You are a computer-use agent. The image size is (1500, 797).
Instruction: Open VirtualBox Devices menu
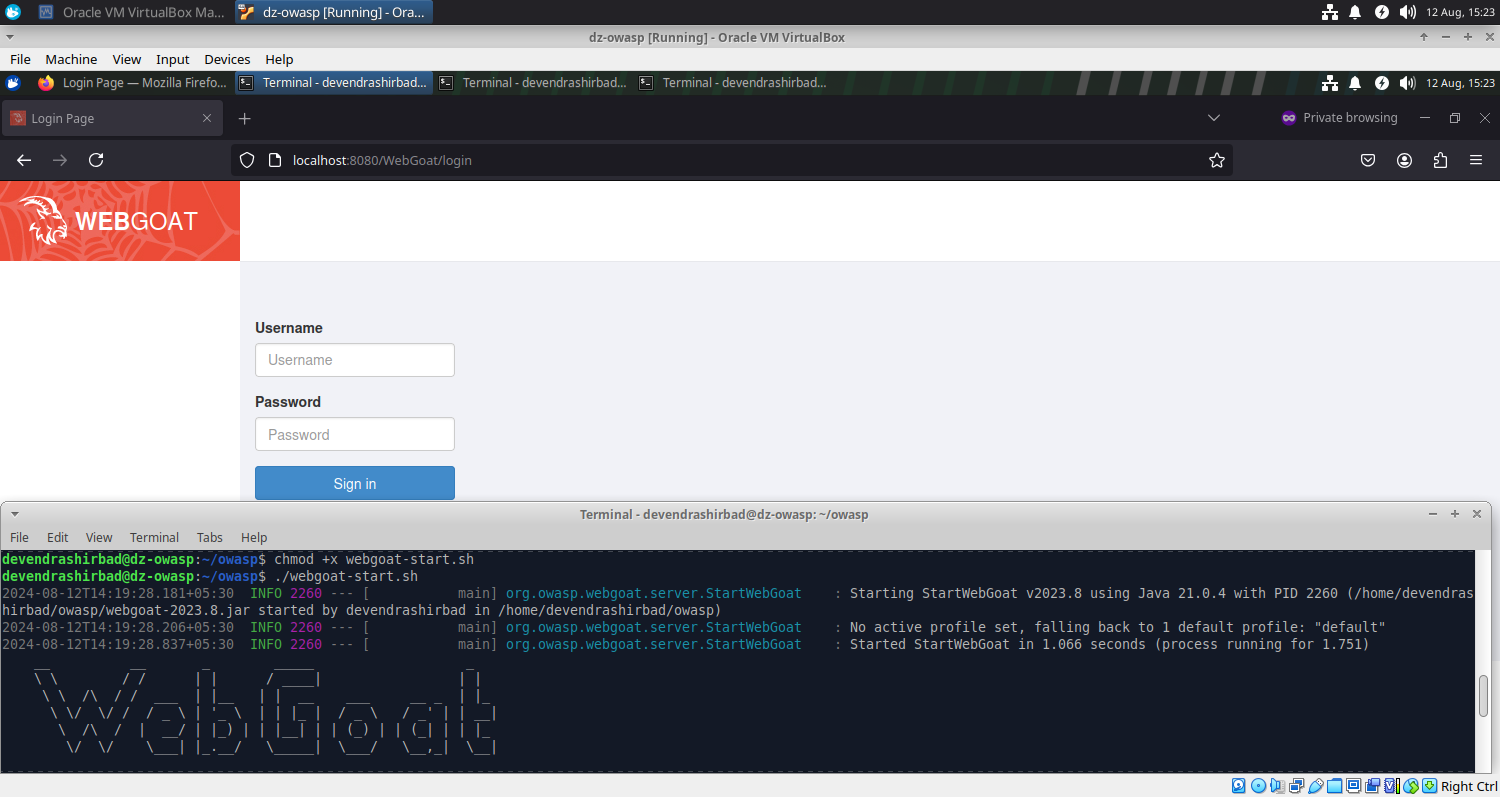tap(227, 59)
